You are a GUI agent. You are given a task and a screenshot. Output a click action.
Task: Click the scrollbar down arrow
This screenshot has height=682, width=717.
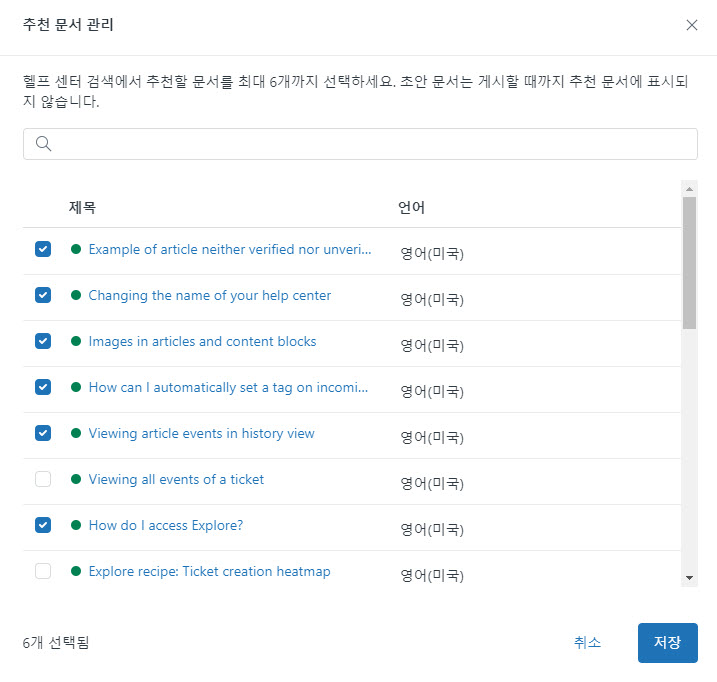tap(689, 578)
